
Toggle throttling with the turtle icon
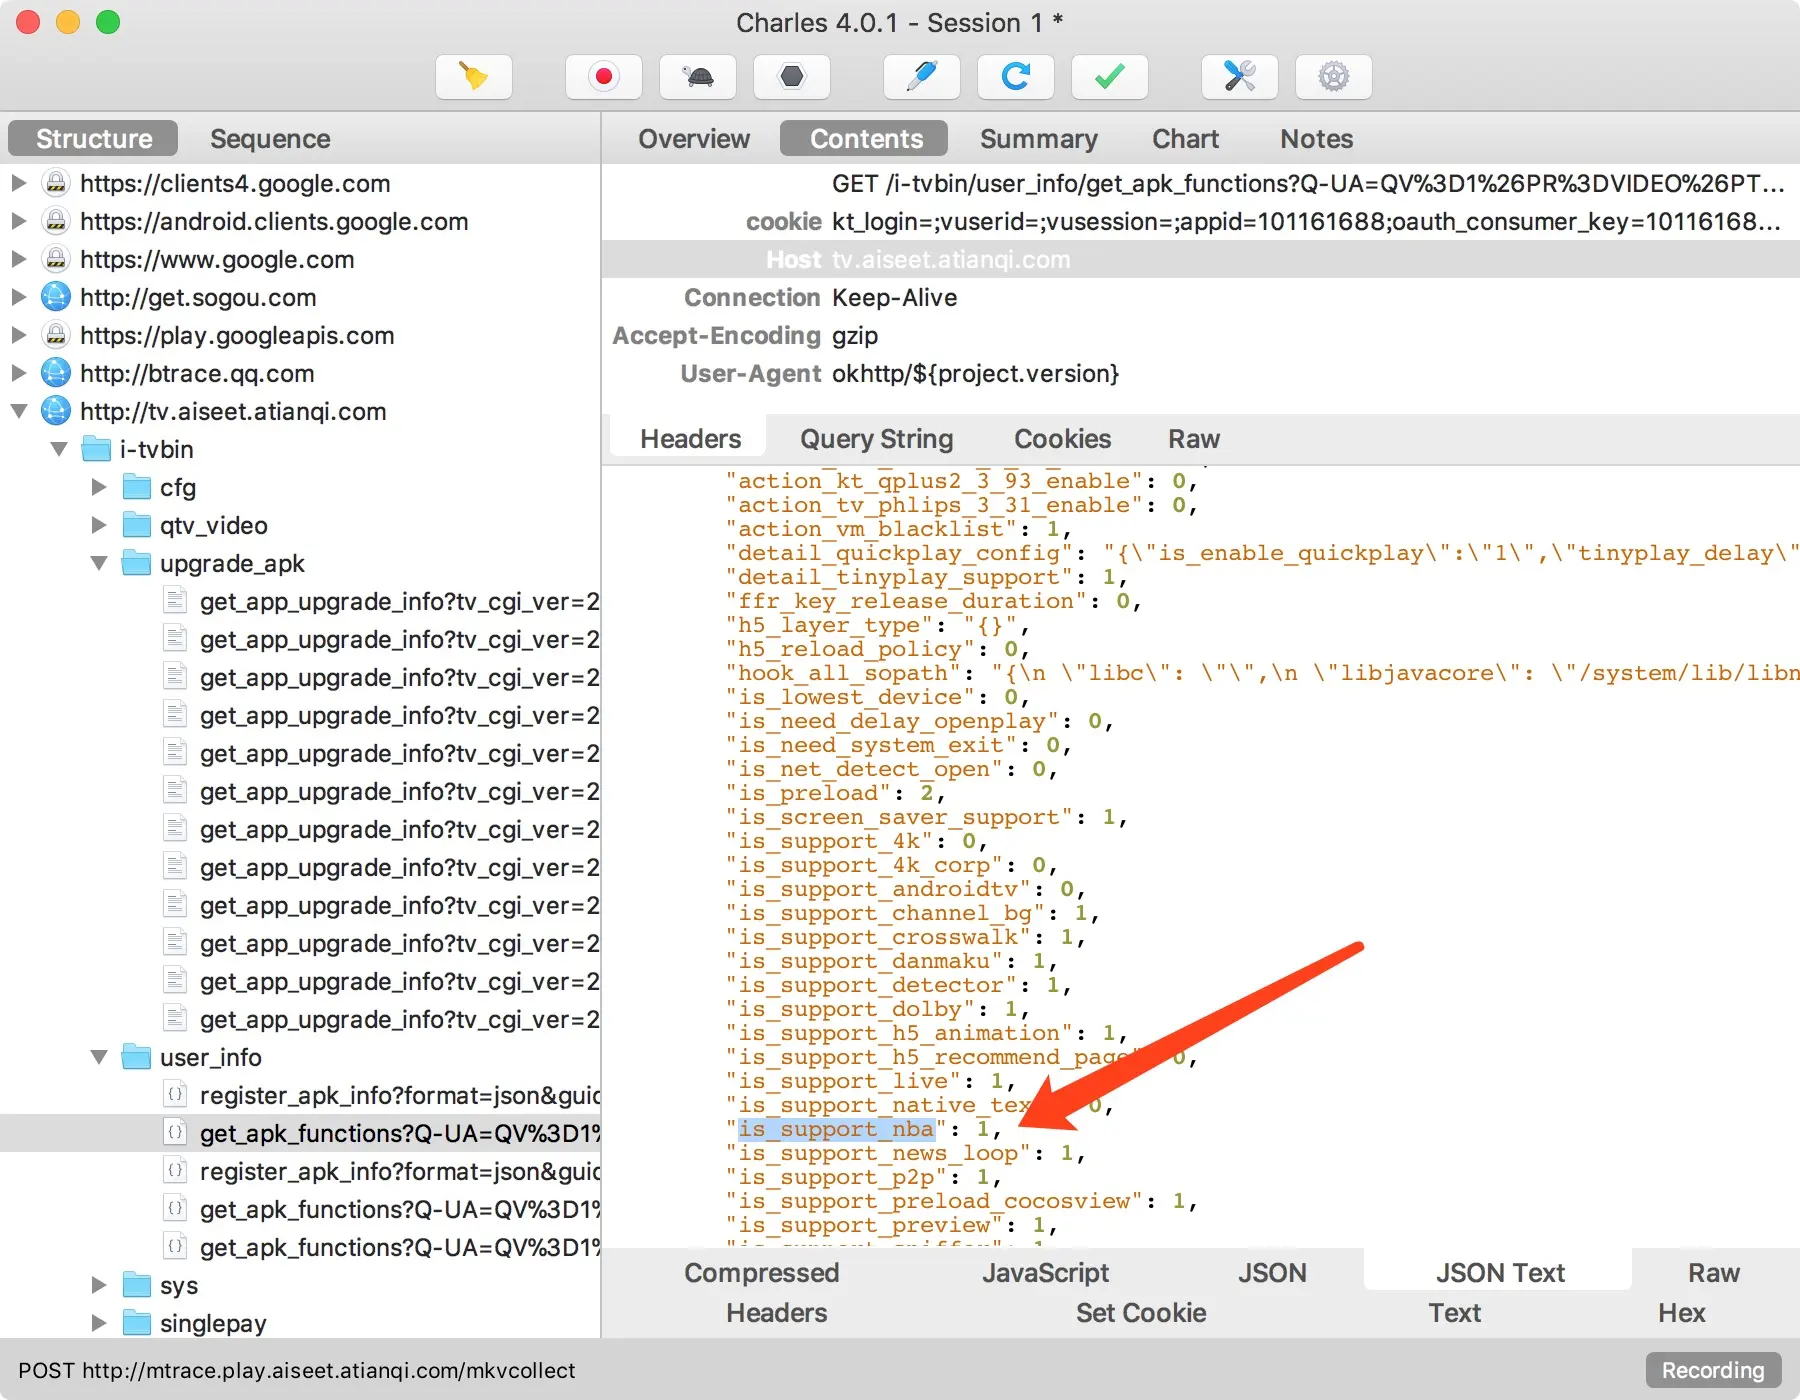click(x=698, y=77)
